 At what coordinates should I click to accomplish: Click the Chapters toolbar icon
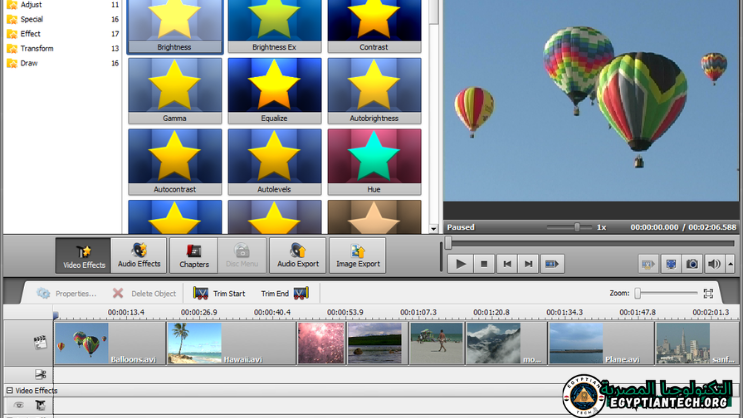pyautogui.click(x=194, y=255)
